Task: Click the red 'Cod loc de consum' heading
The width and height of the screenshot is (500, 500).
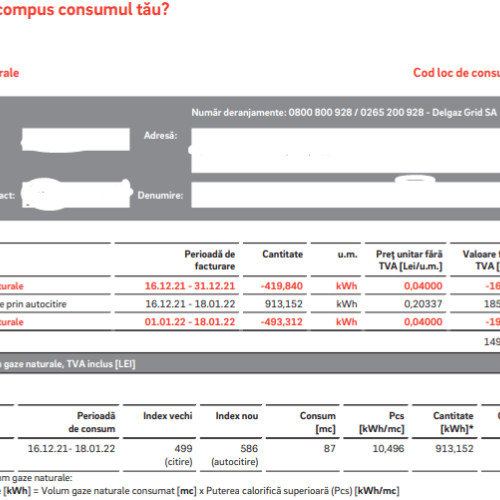Action: pyautogui.click(x=457, y=73)
